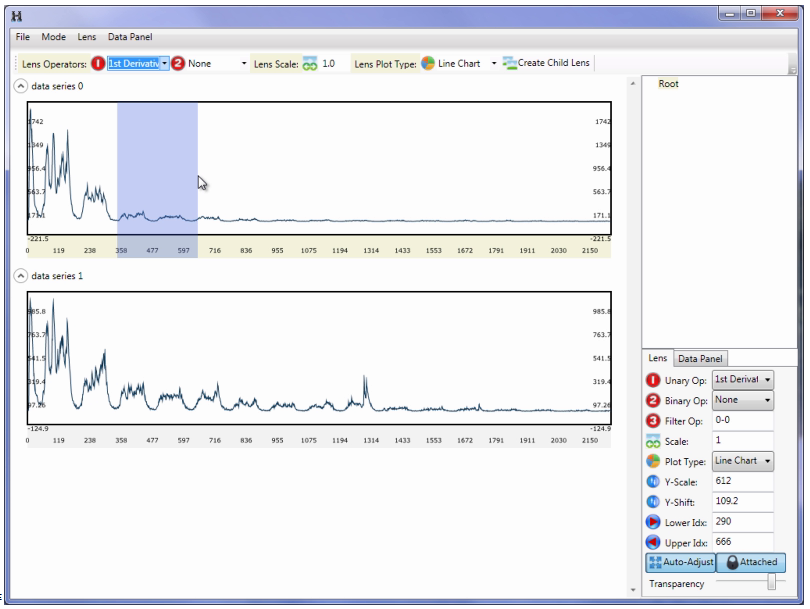Collapse the data series 0 chart
Viewport: 810px width, 609px height.
click(20, 86)
